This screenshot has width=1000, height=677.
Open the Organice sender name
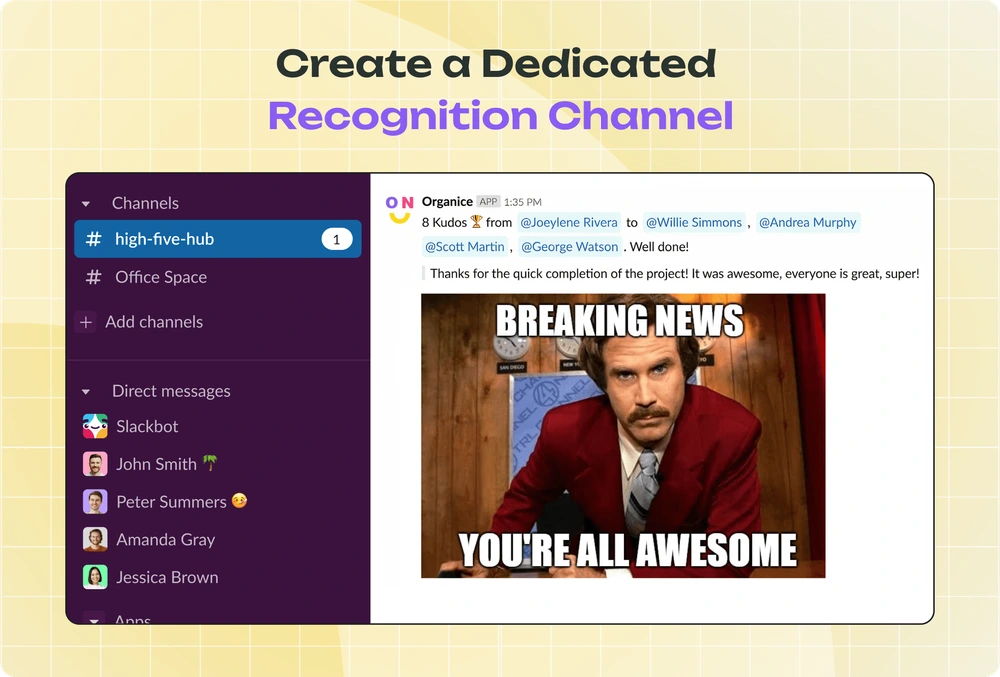point(447,201)
